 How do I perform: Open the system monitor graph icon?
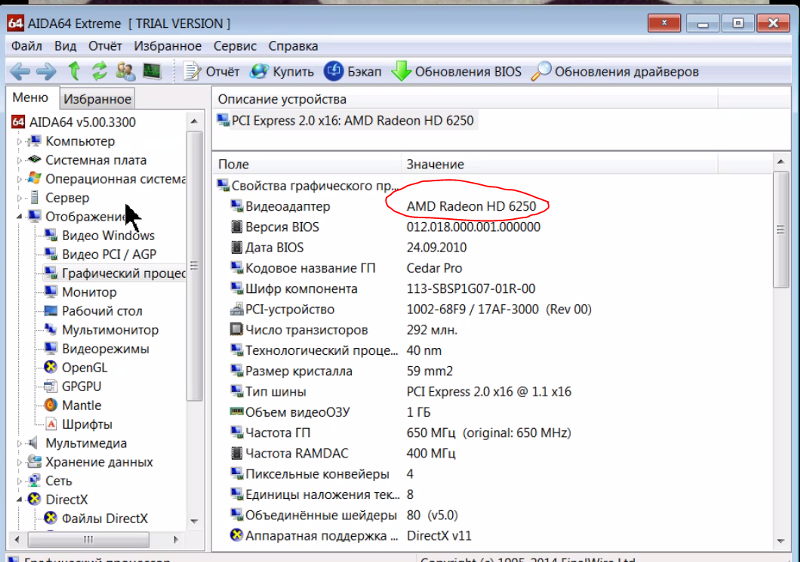point(152,71)
